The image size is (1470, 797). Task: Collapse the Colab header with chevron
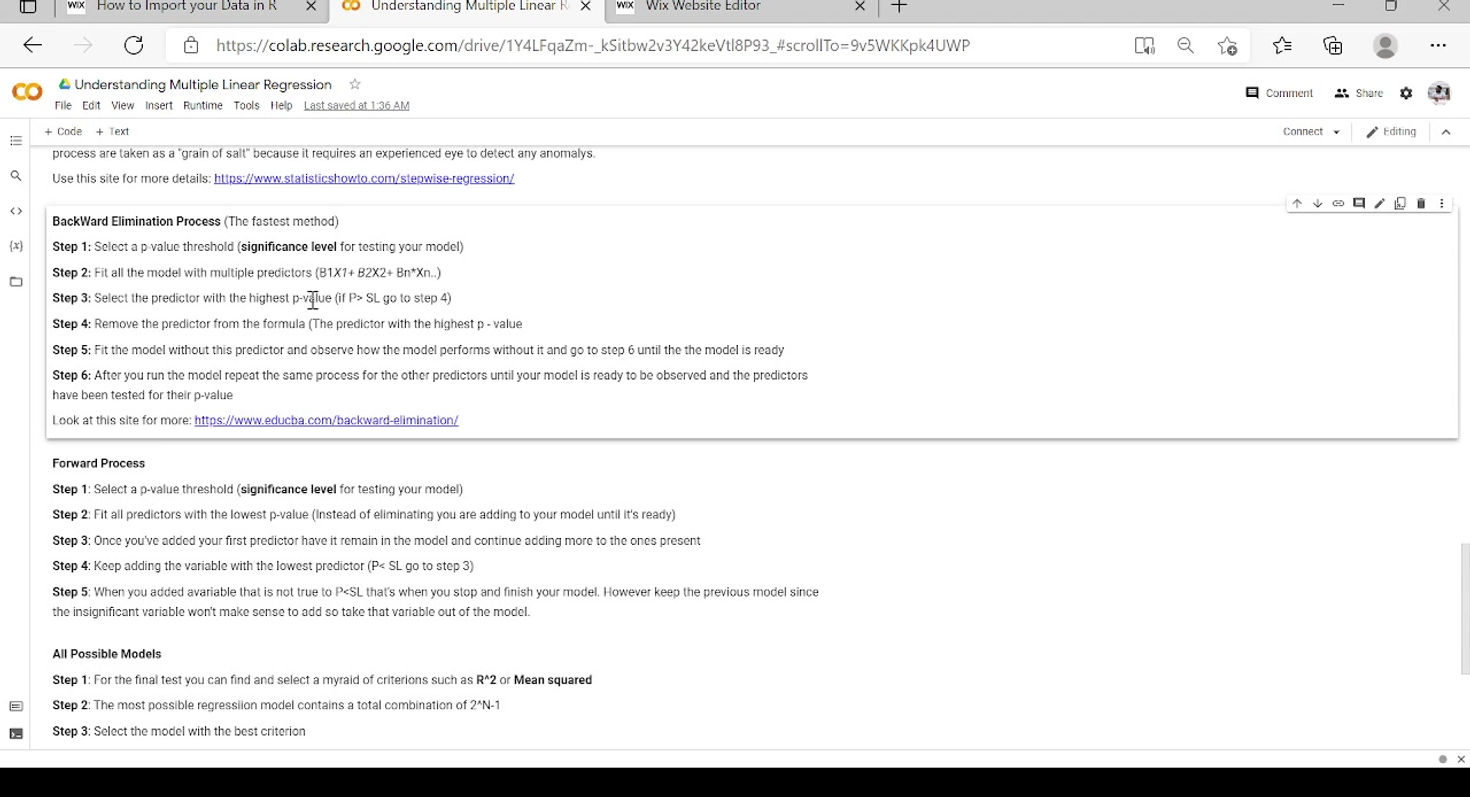(1446, 132)
